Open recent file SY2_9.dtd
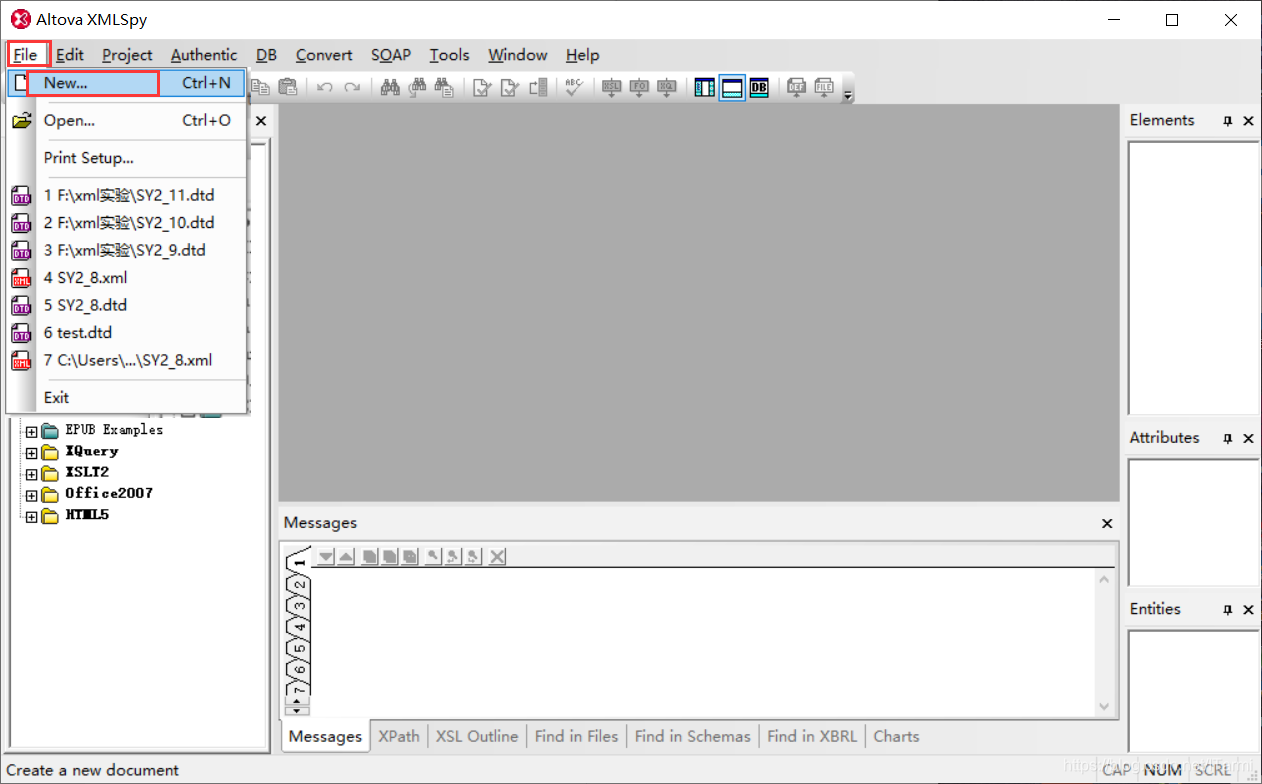1262x784 pixels. point(126,250)
